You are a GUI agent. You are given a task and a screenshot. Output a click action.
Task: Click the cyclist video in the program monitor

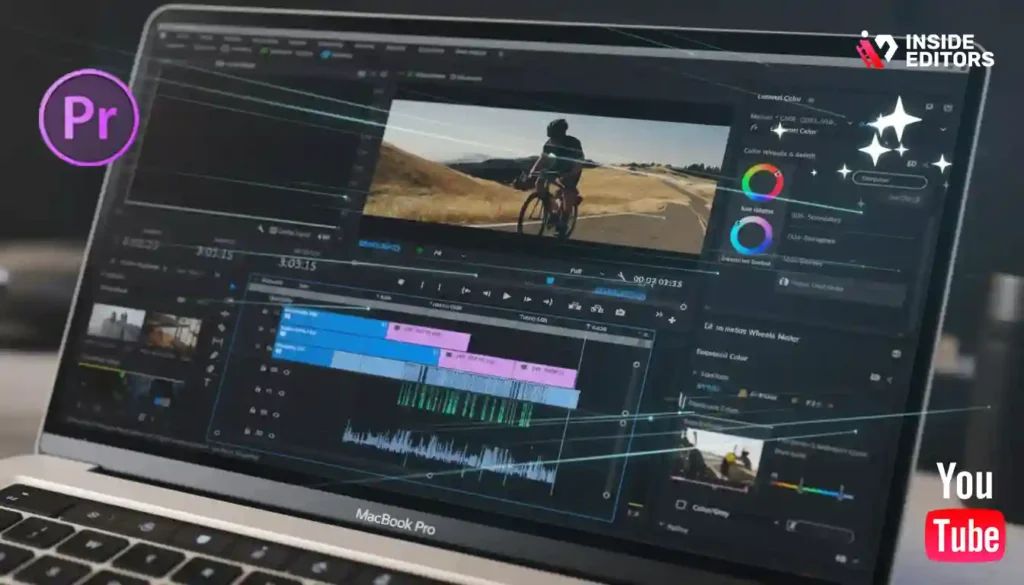click(546, 176)
